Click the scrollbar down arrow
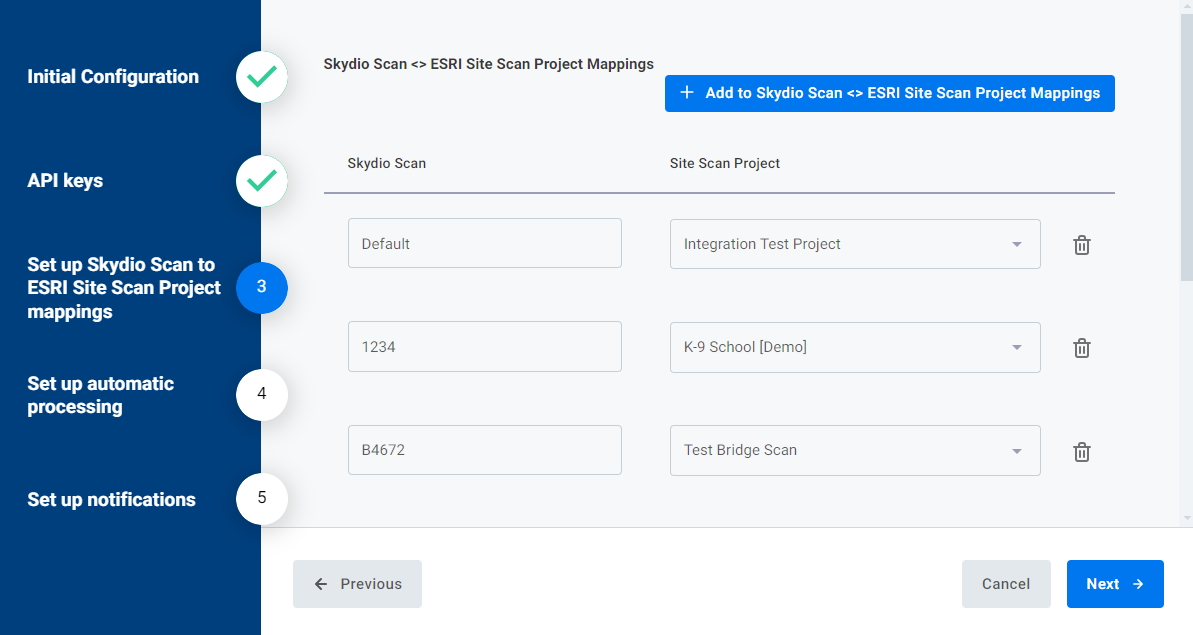Screen dimensions: 1193x635 pos(1187,519)
